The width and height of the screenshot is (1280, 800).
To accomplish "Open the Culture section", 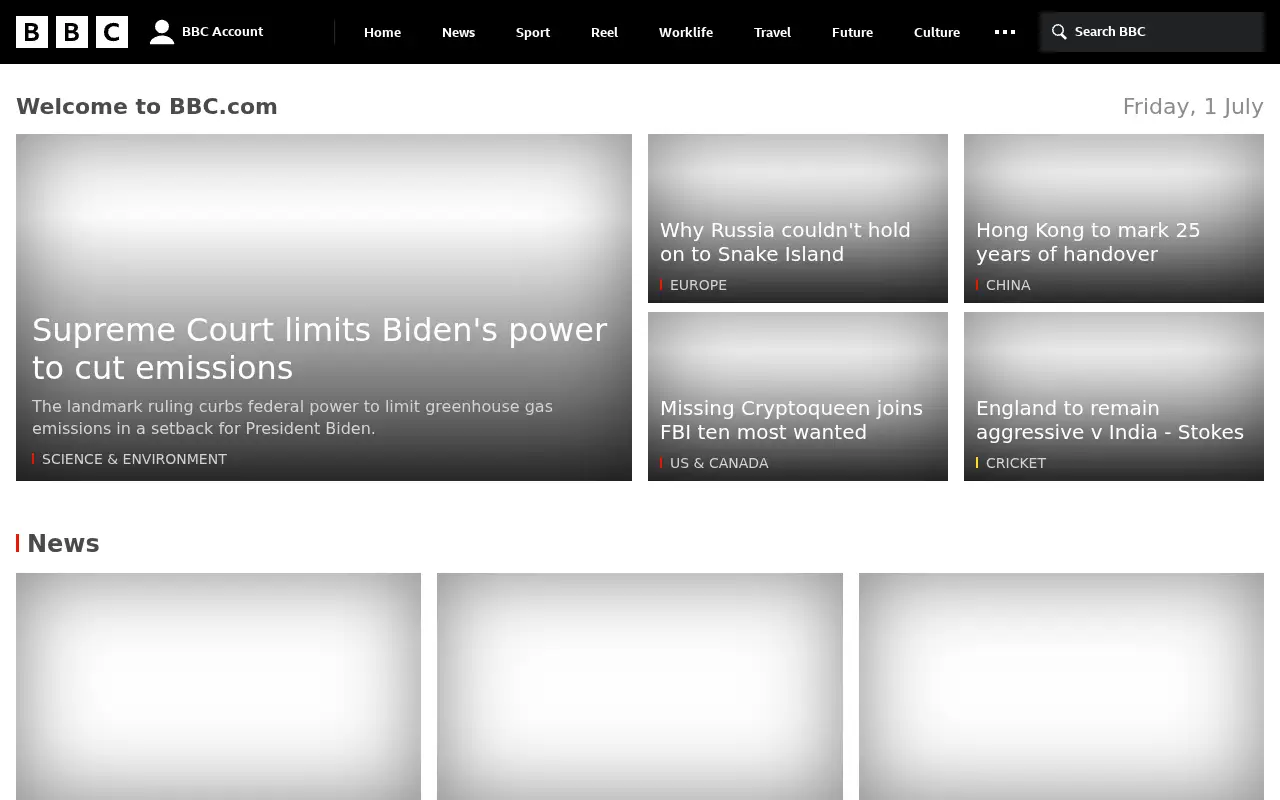I will point(937,32).
